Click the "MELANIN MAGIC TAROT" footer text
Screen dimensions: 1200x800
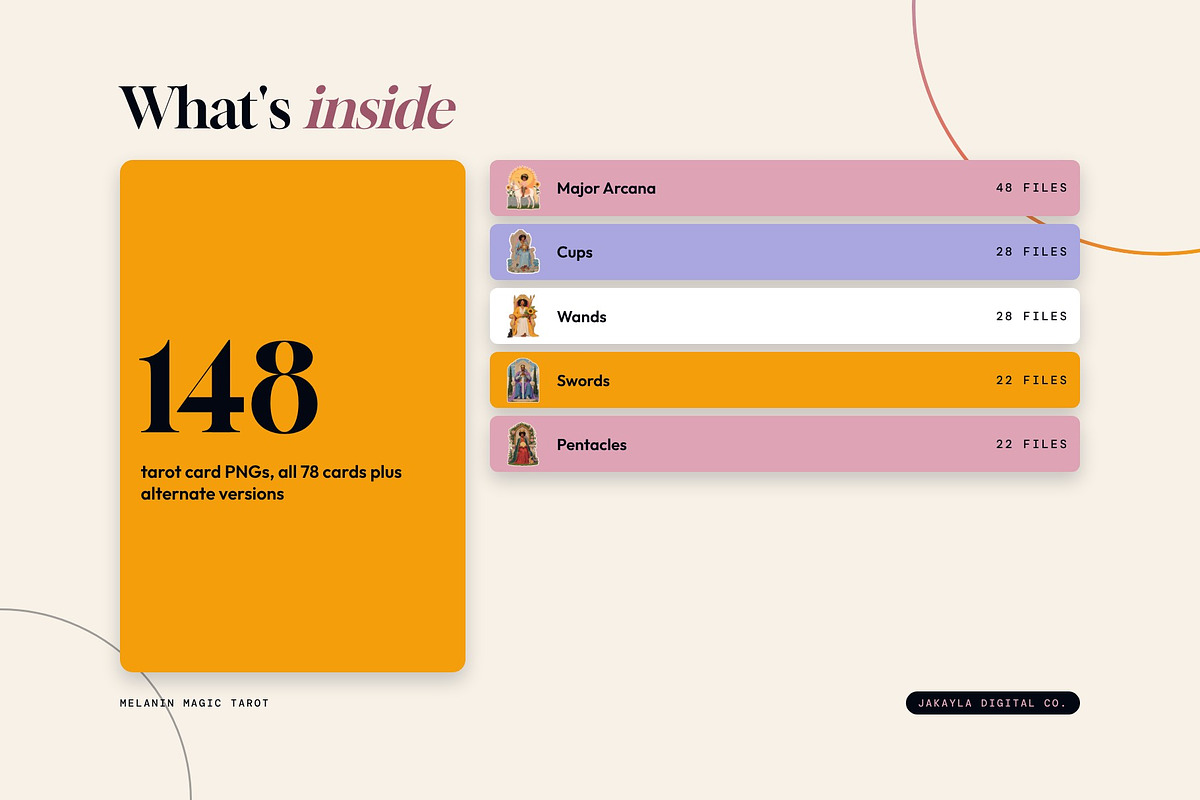click(x=195, y=703)
